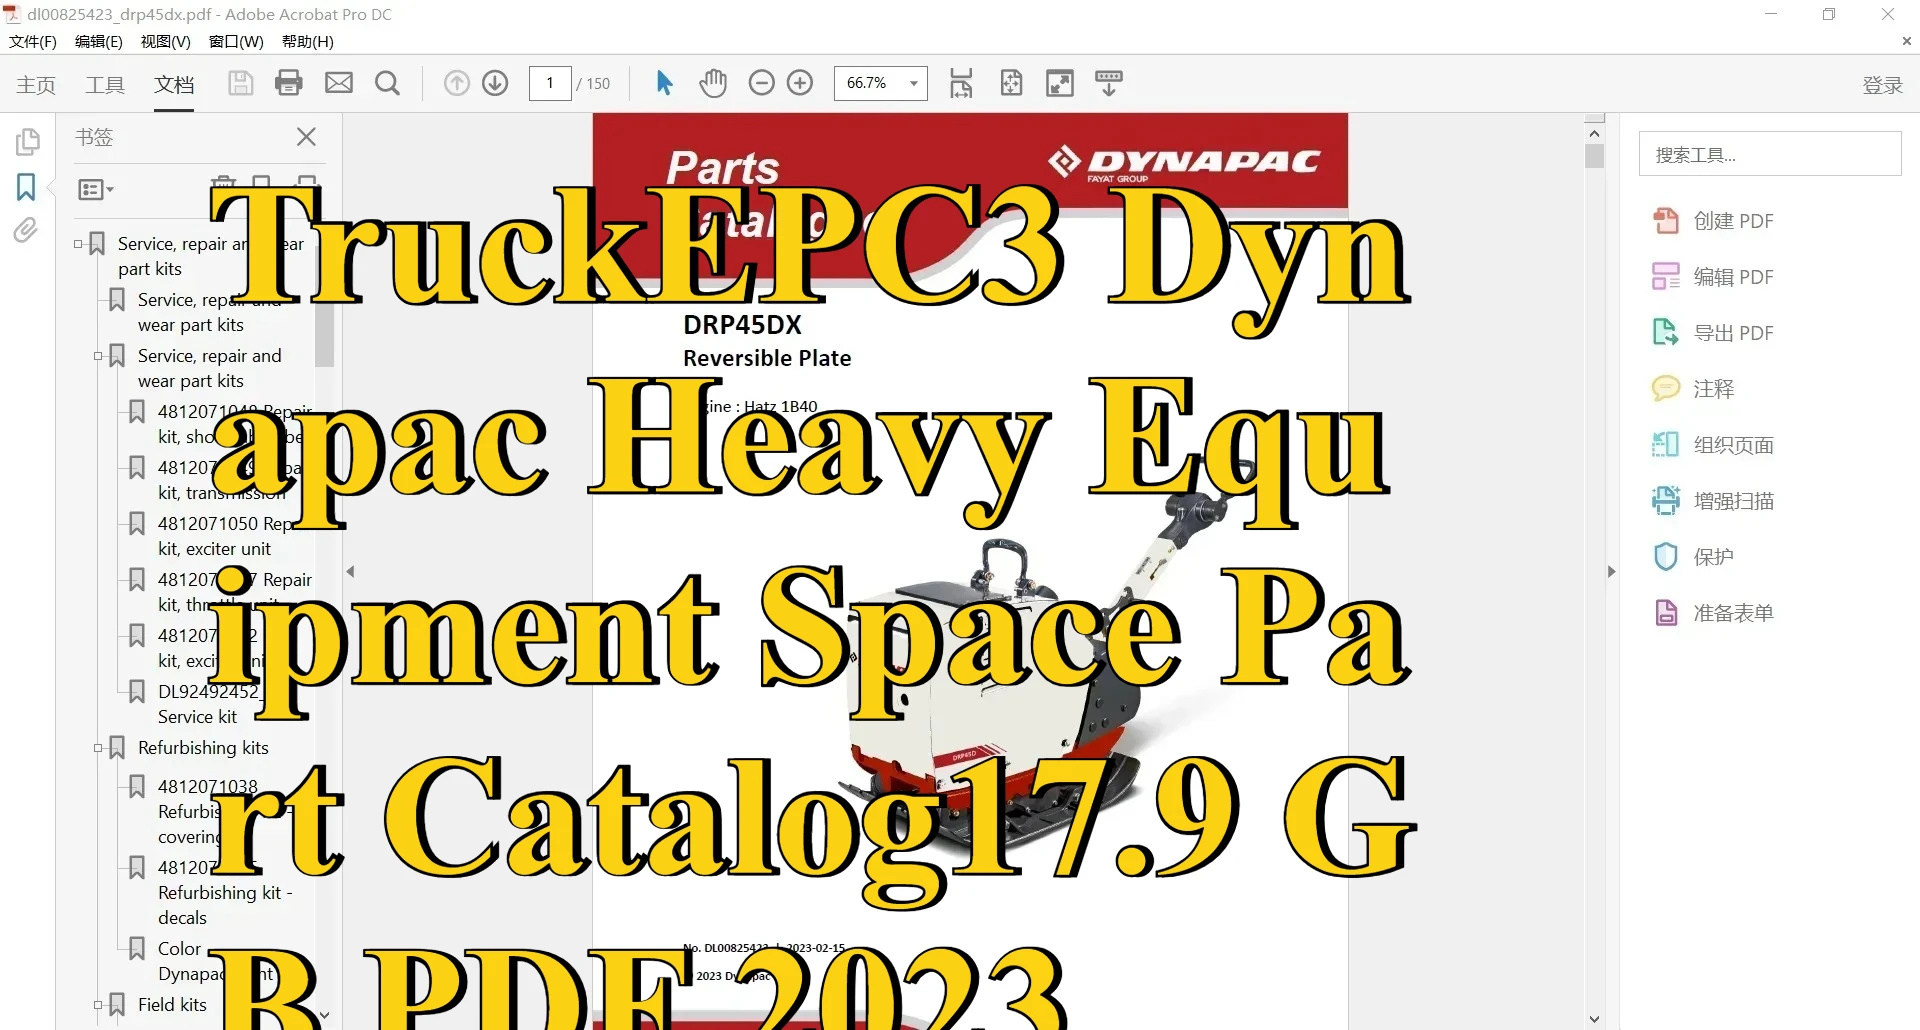Open the 视图(V) menu
This screenshot has height=1030, width=1920.
[165, 41]
